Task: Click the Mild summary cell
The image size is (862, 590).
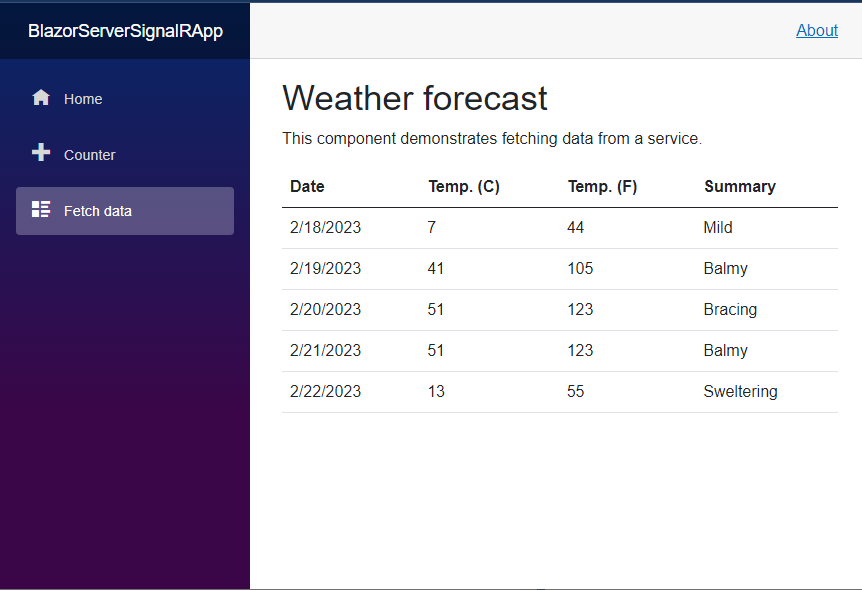Action: [718, 228]
